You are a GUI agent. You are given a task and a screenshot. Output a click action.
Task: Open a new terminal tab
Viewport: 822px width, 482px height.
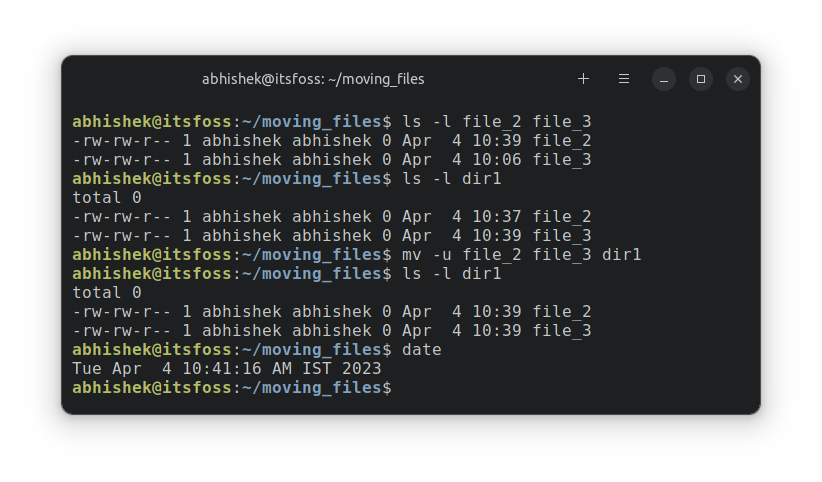coord(584,79)
